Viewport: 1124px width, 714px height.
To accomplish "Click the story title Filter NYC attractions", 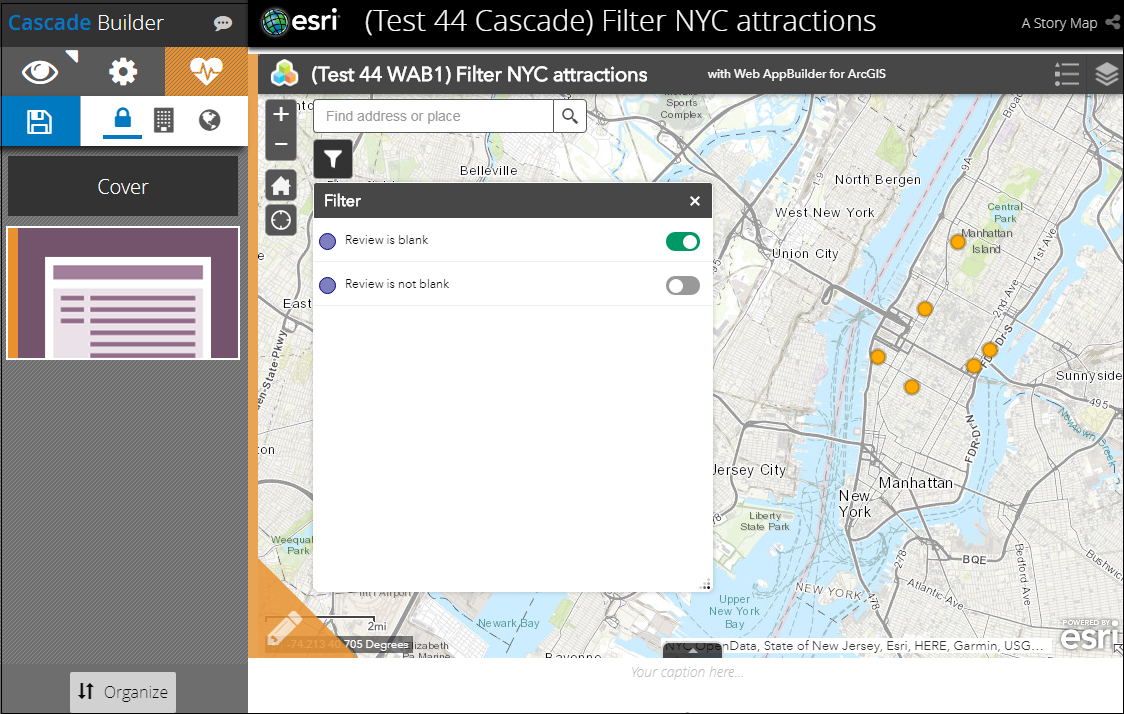I will click(620, 21).
